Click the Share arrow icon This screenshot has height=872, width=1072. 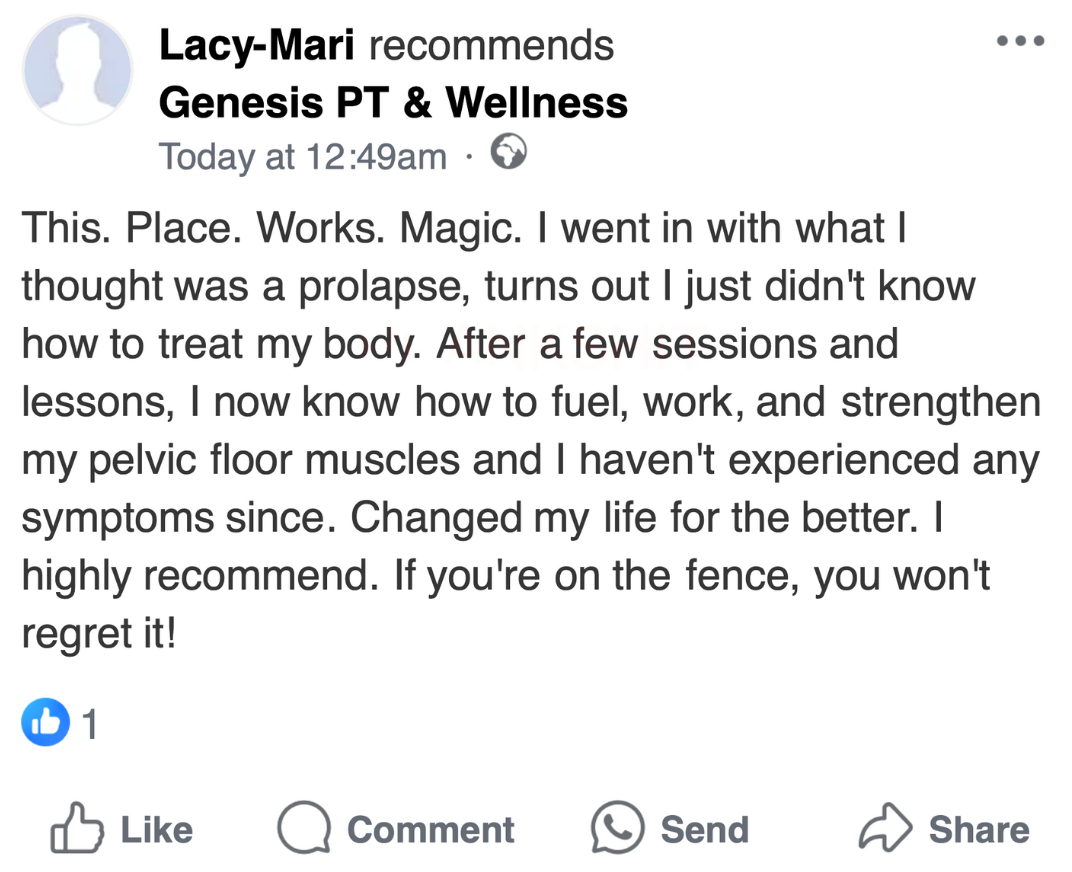point(885,828)
